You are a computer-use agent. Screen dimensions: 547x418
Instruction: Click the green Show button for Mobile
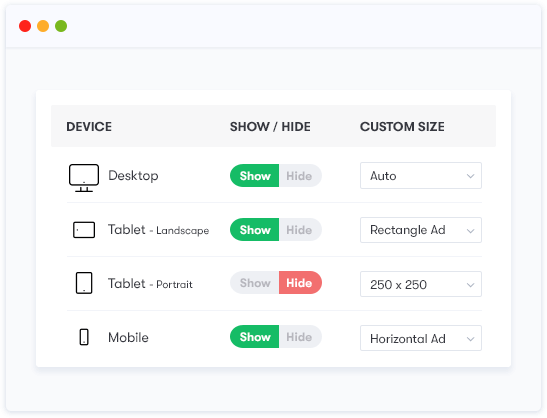pyautogui.click(x=255, y=337)
